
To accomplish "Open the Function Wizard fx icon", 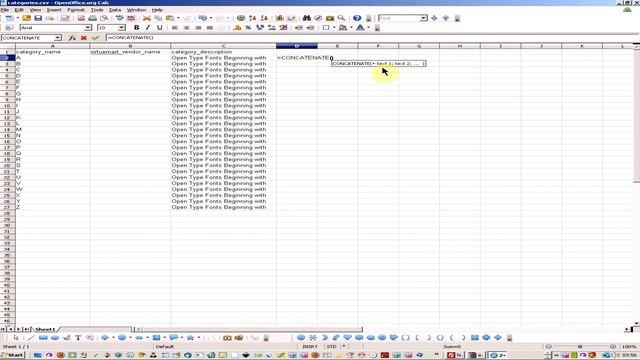I will coord(72,38).
